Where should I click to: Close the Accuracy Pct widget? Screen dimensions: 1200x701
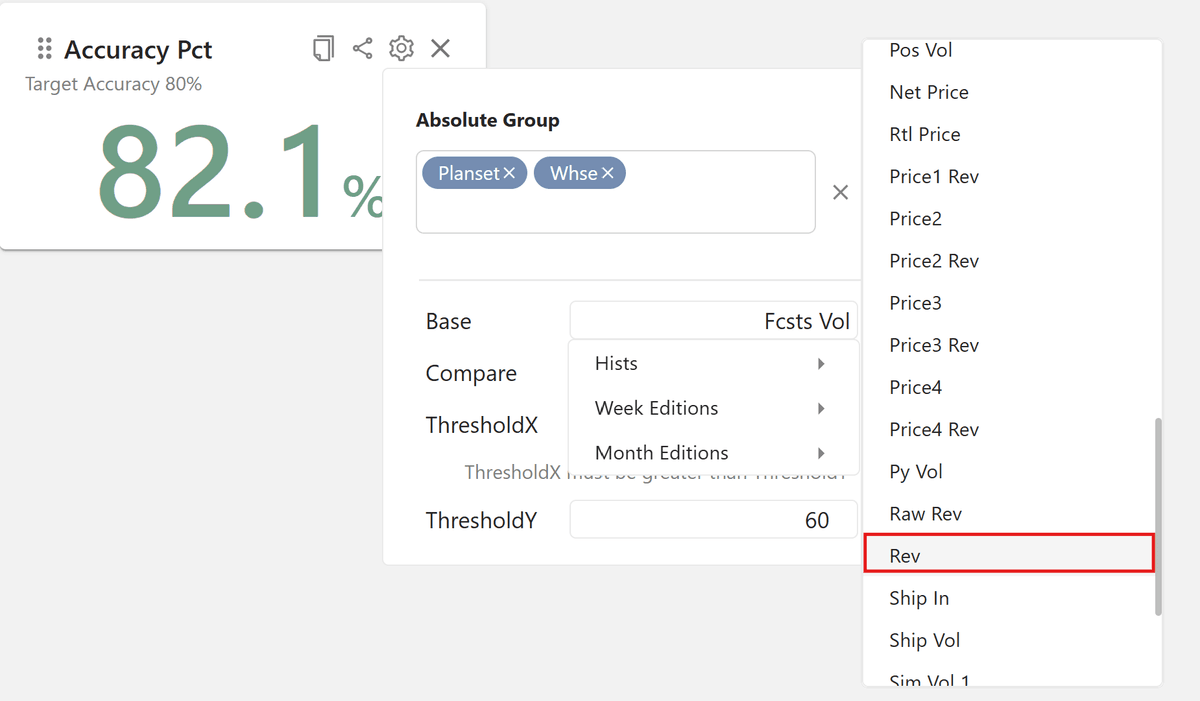click(440, 47)
